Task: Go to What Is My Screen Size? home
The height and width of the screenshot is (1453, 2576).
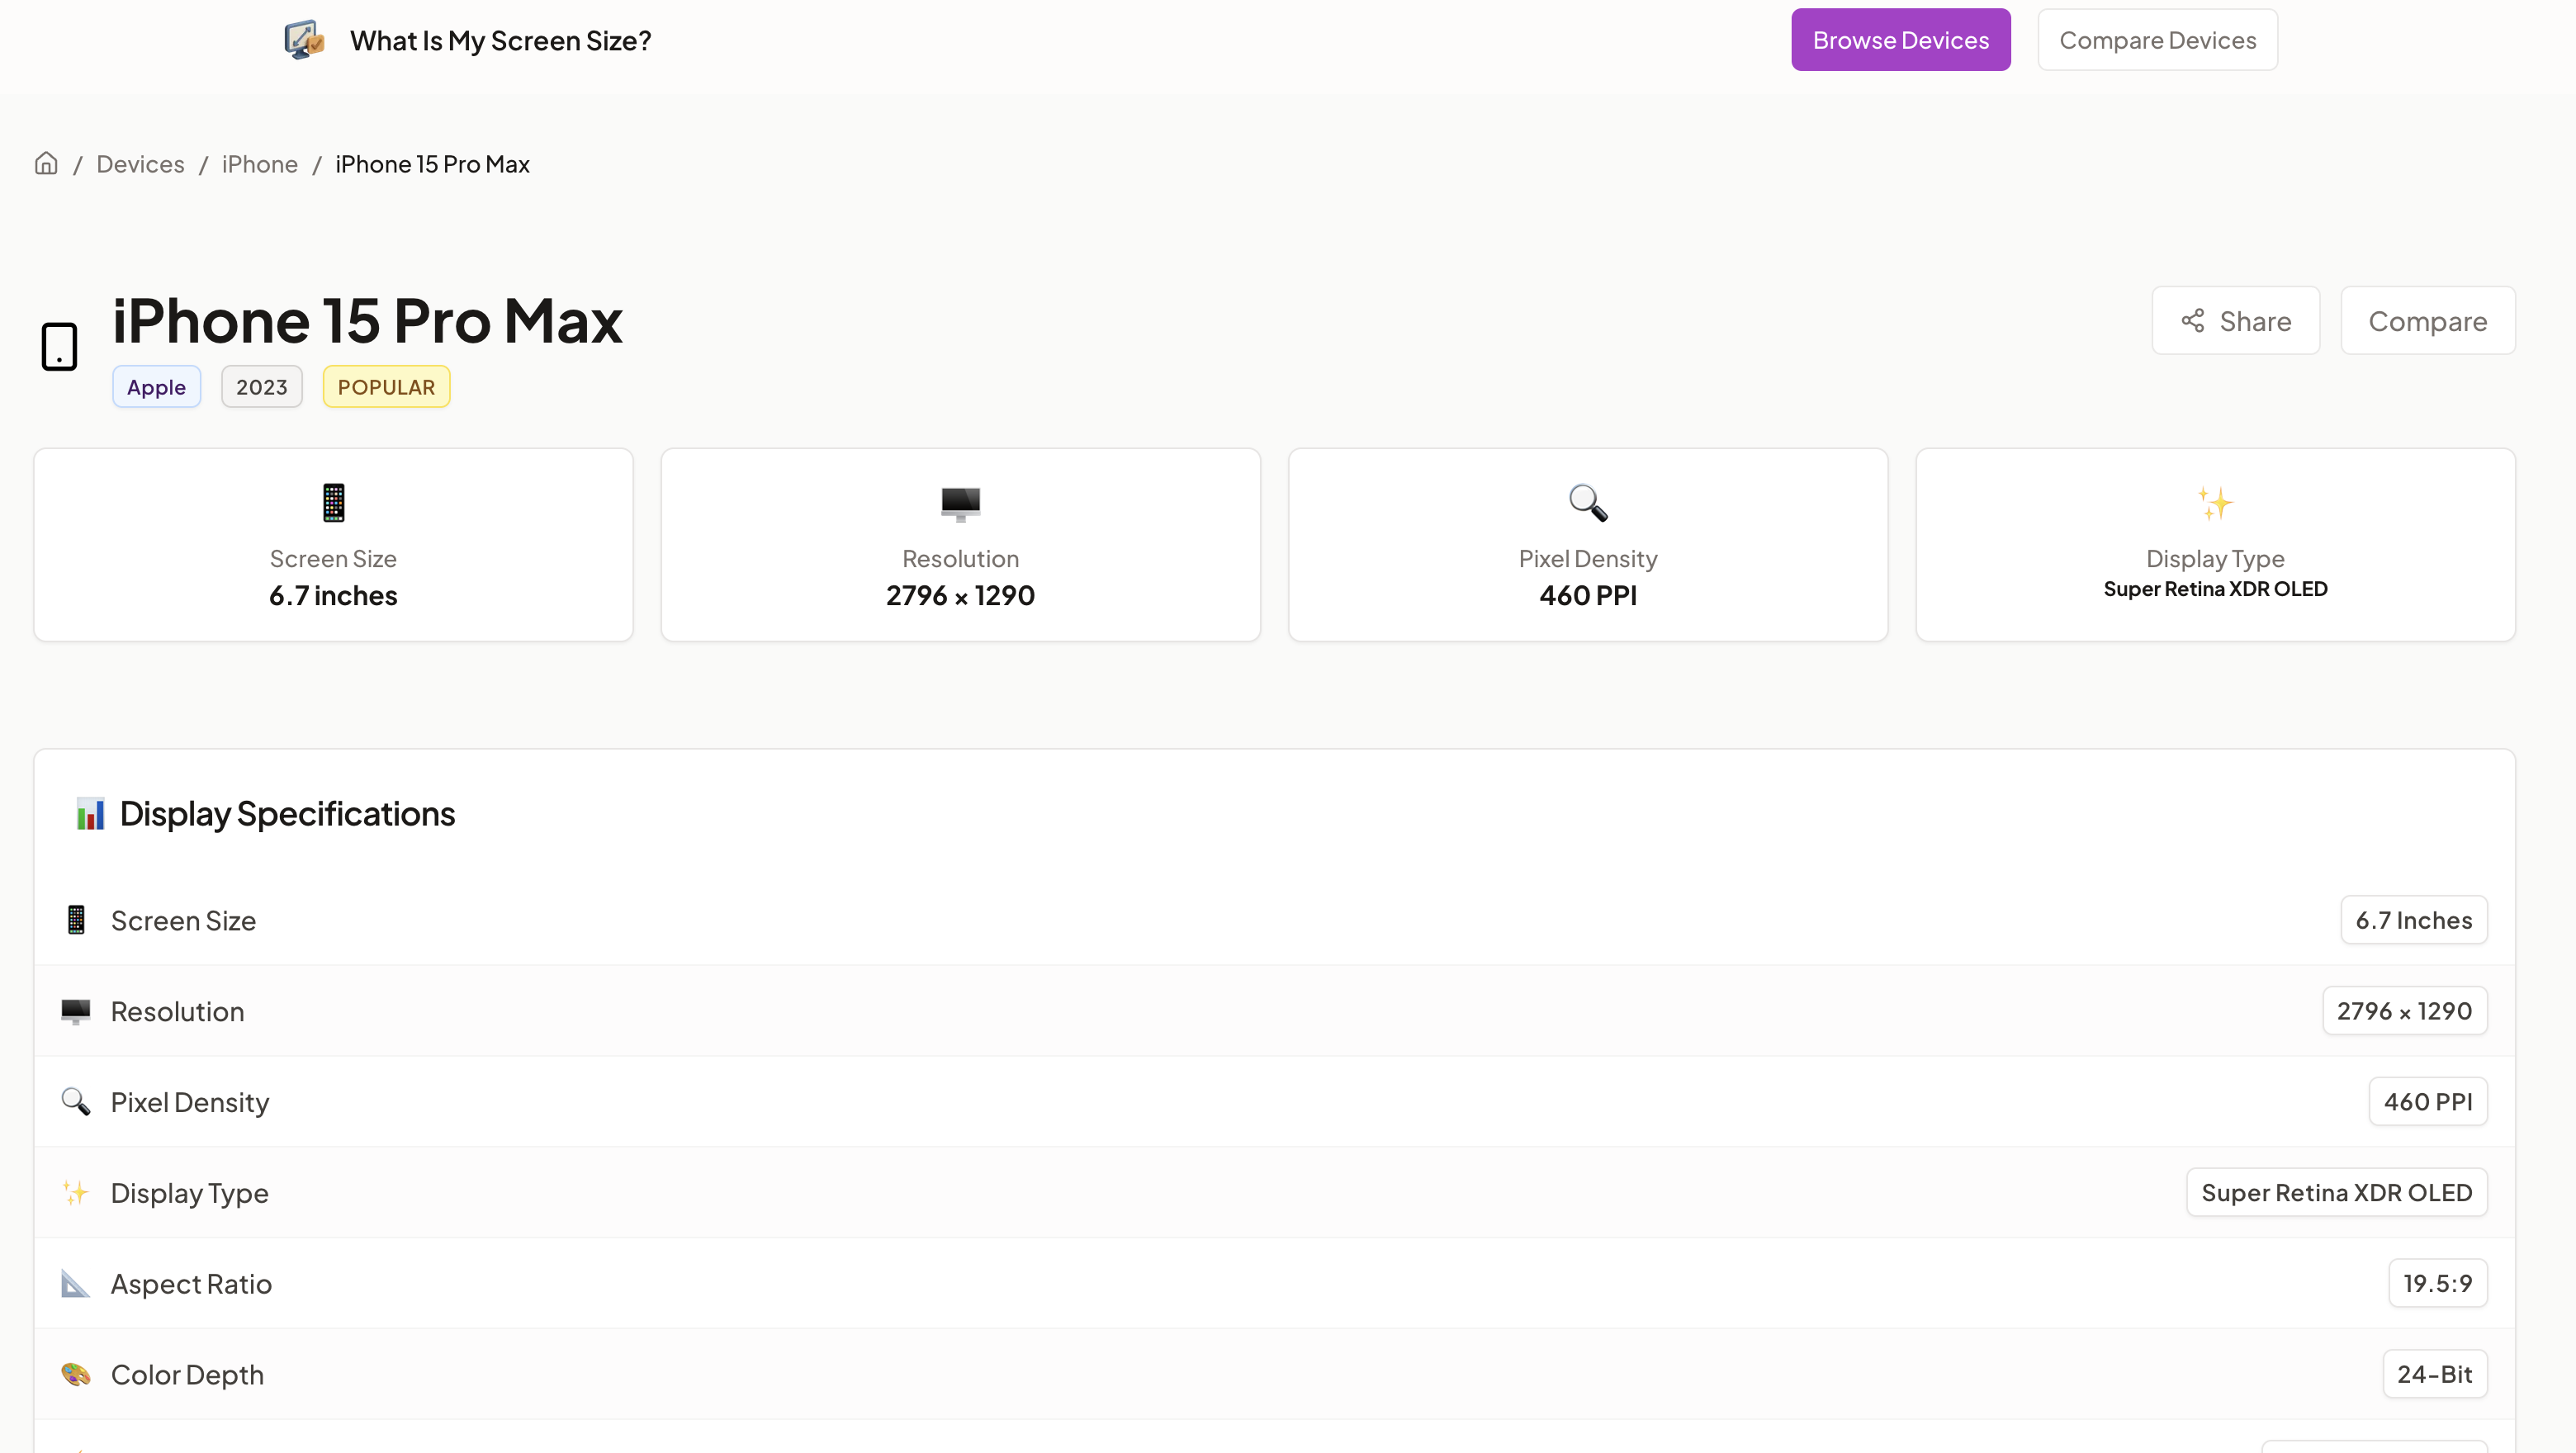Action: 500,40
